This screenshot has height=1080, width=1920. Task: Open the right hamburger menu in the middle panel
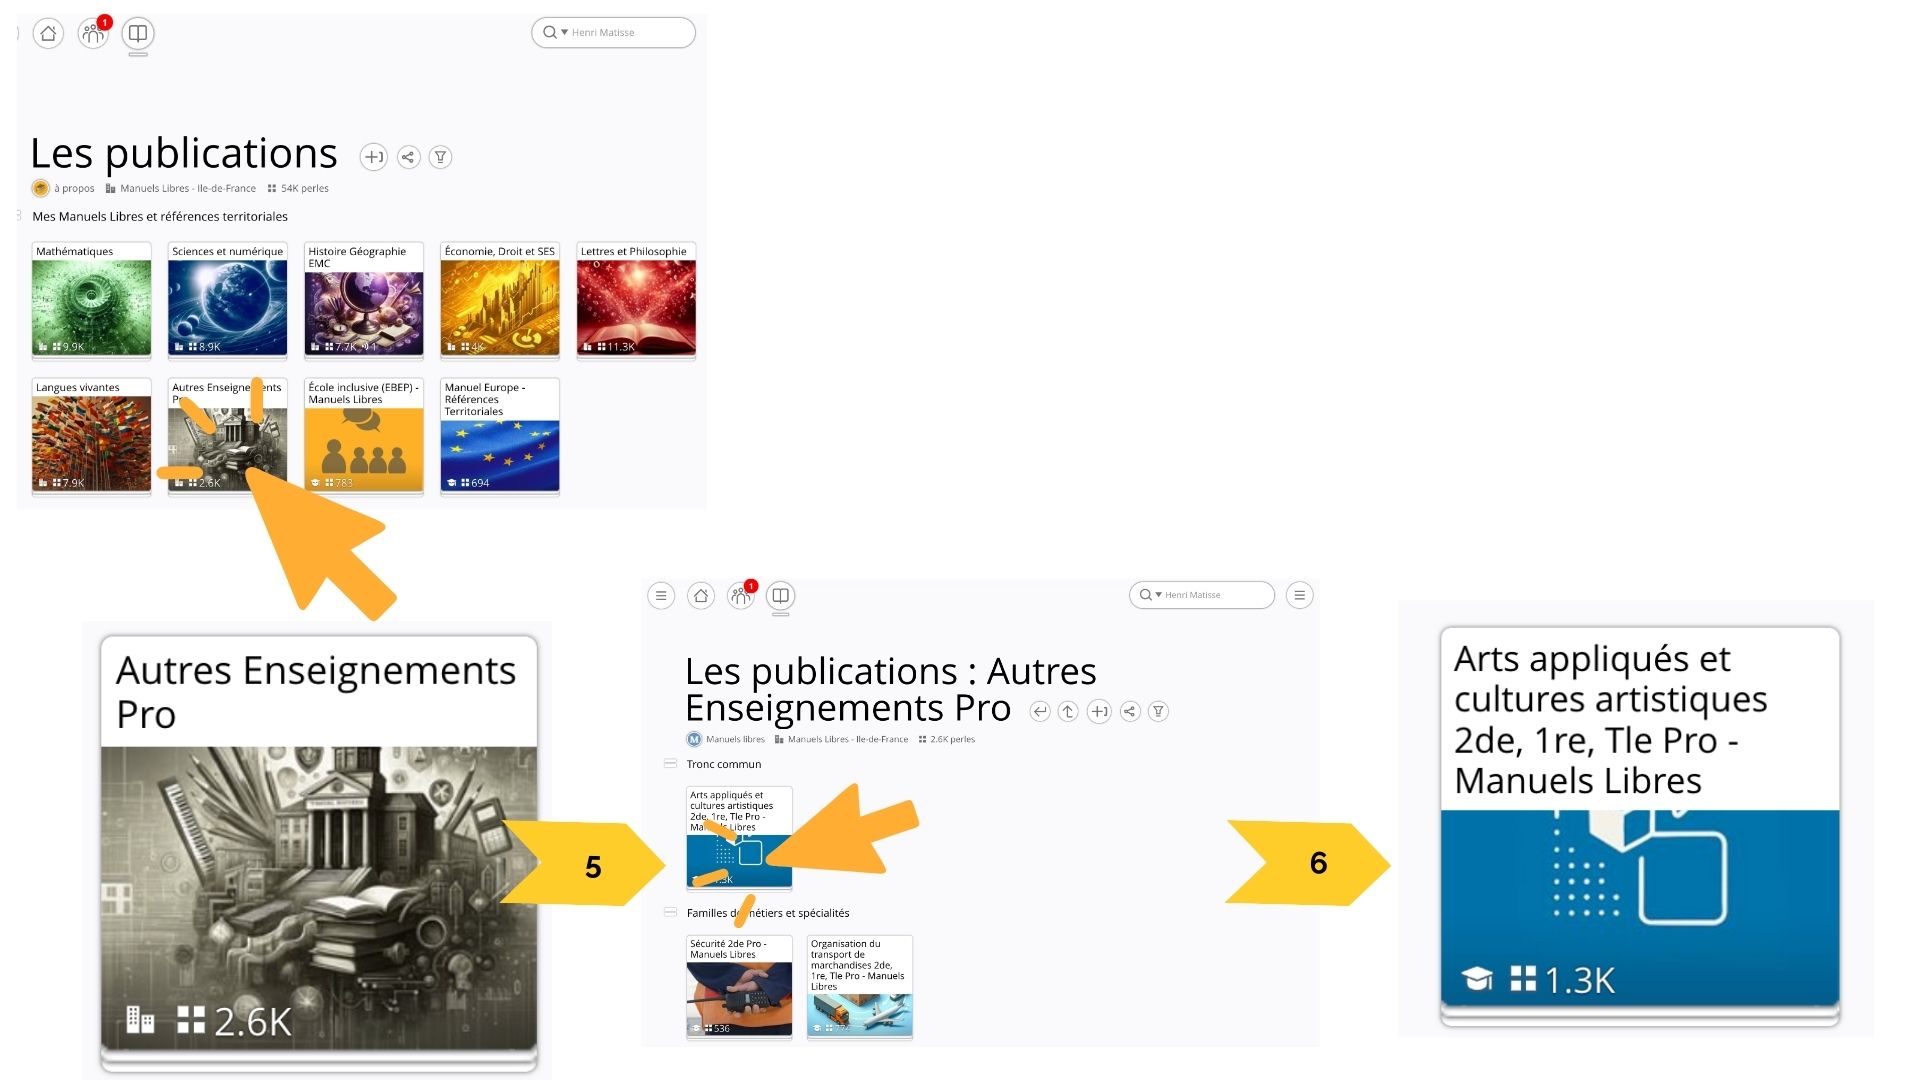(1299, 596)
